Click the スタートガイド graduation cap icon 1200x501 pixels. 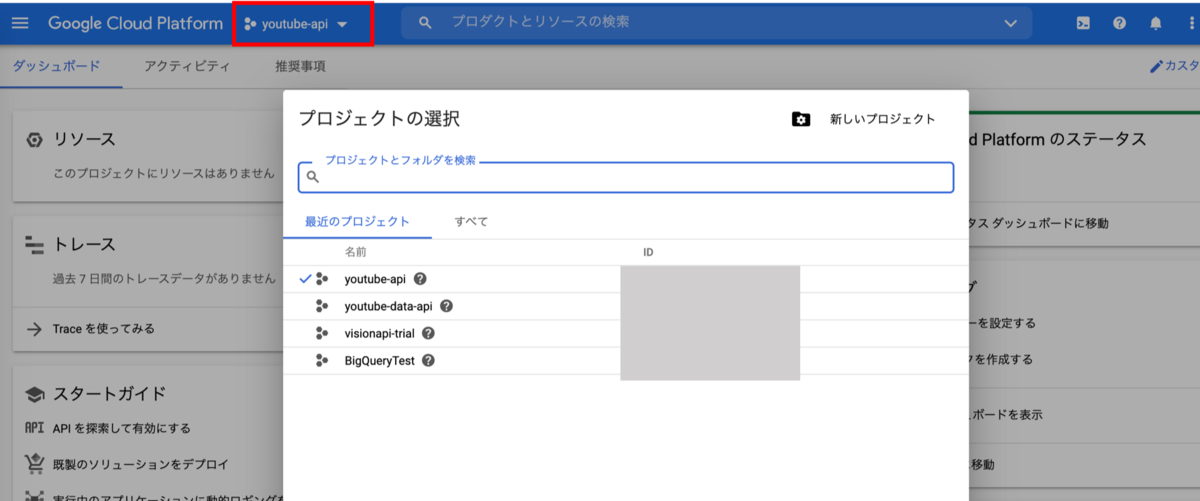(34, 394)
